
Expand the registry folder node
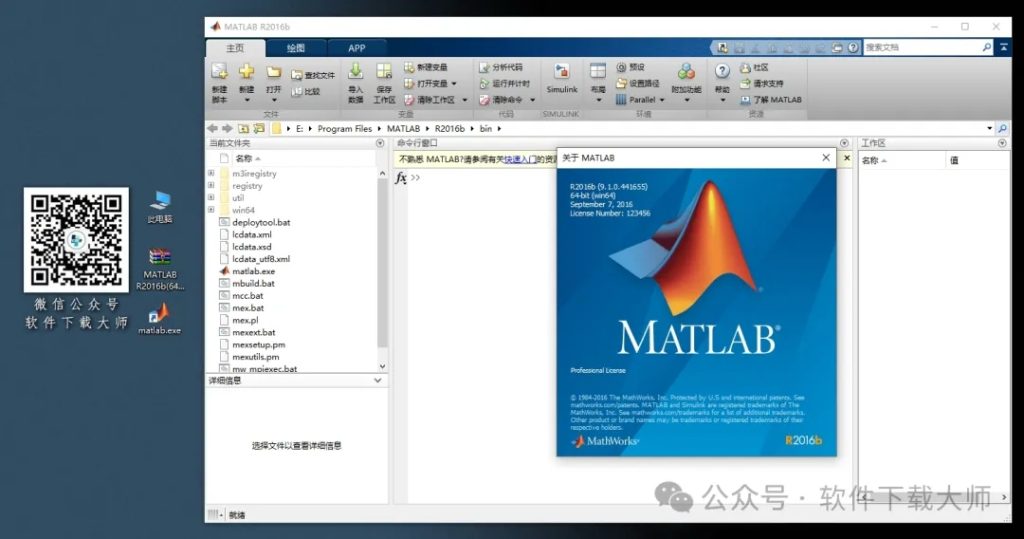click(x=211, y=186)
